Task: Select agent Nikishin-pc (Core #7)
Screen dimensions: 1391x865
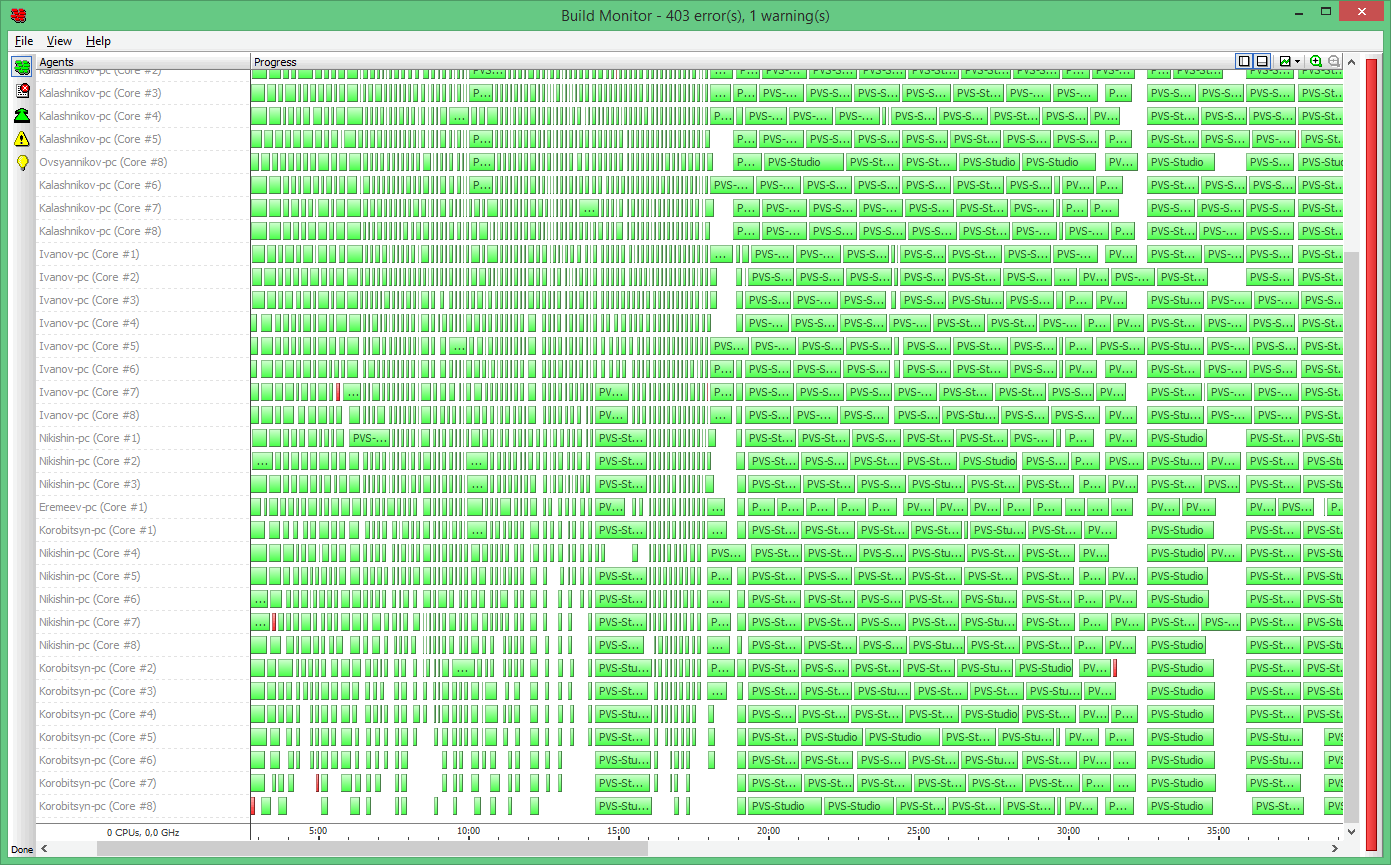Action: tap(90, 622)
